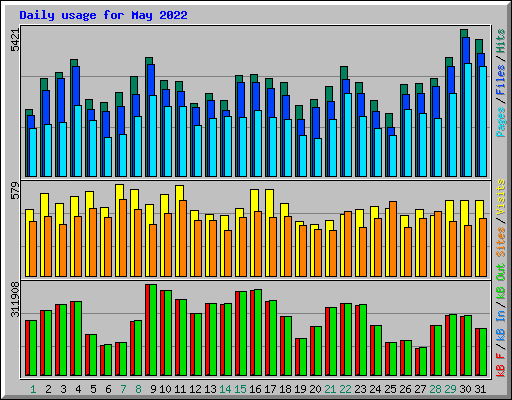Select day label 30 on x-axis
The image size is (512, 400).
pos(465,389)
